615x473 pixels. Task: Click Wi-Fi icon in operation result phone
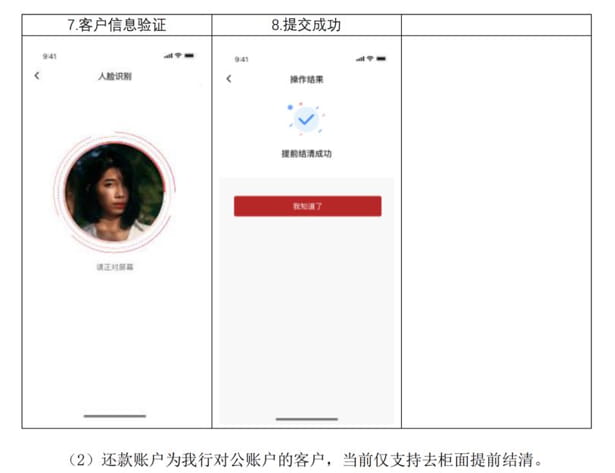(370, 58)
